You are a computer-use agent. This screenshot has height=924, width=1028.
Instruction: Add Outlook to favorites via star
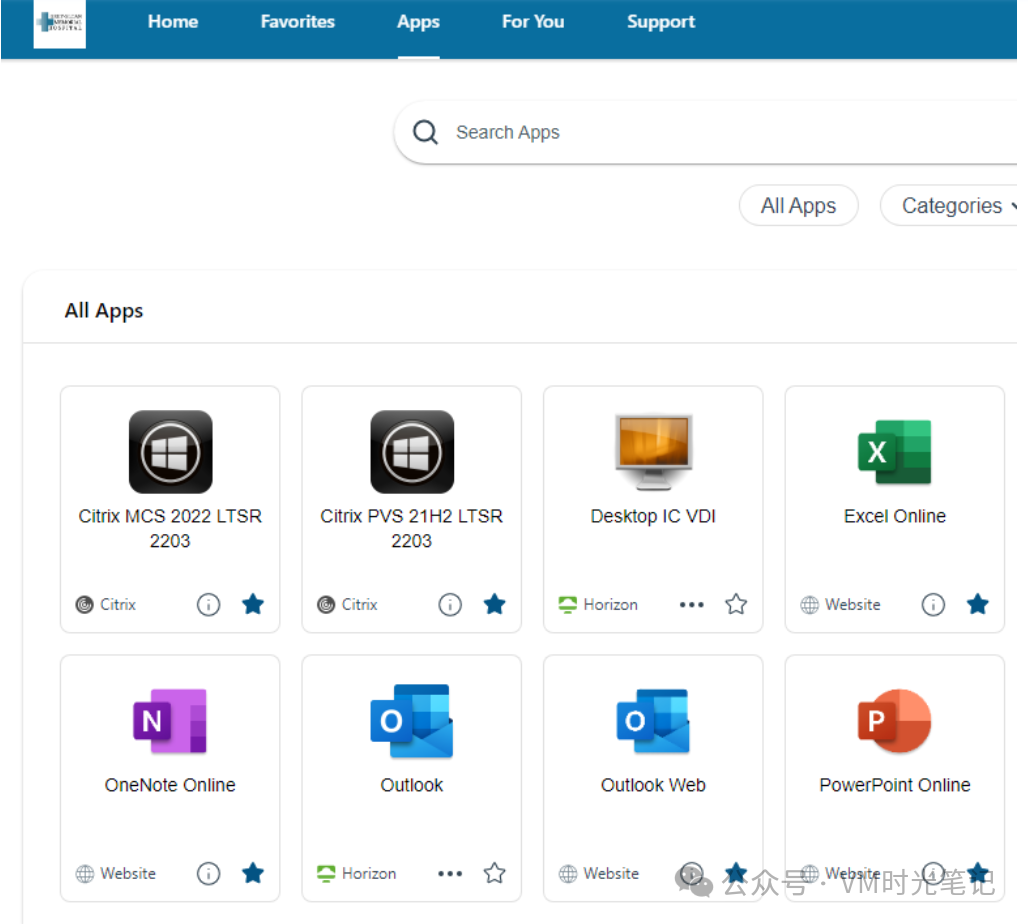point(494,873)
